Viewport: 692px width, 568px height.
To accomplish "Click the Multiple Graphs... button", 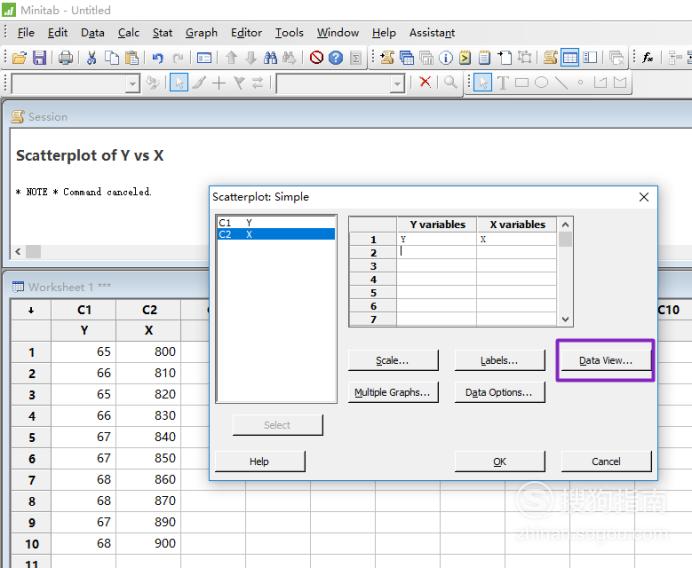I will pyautogui.click(x=393, y=392).
